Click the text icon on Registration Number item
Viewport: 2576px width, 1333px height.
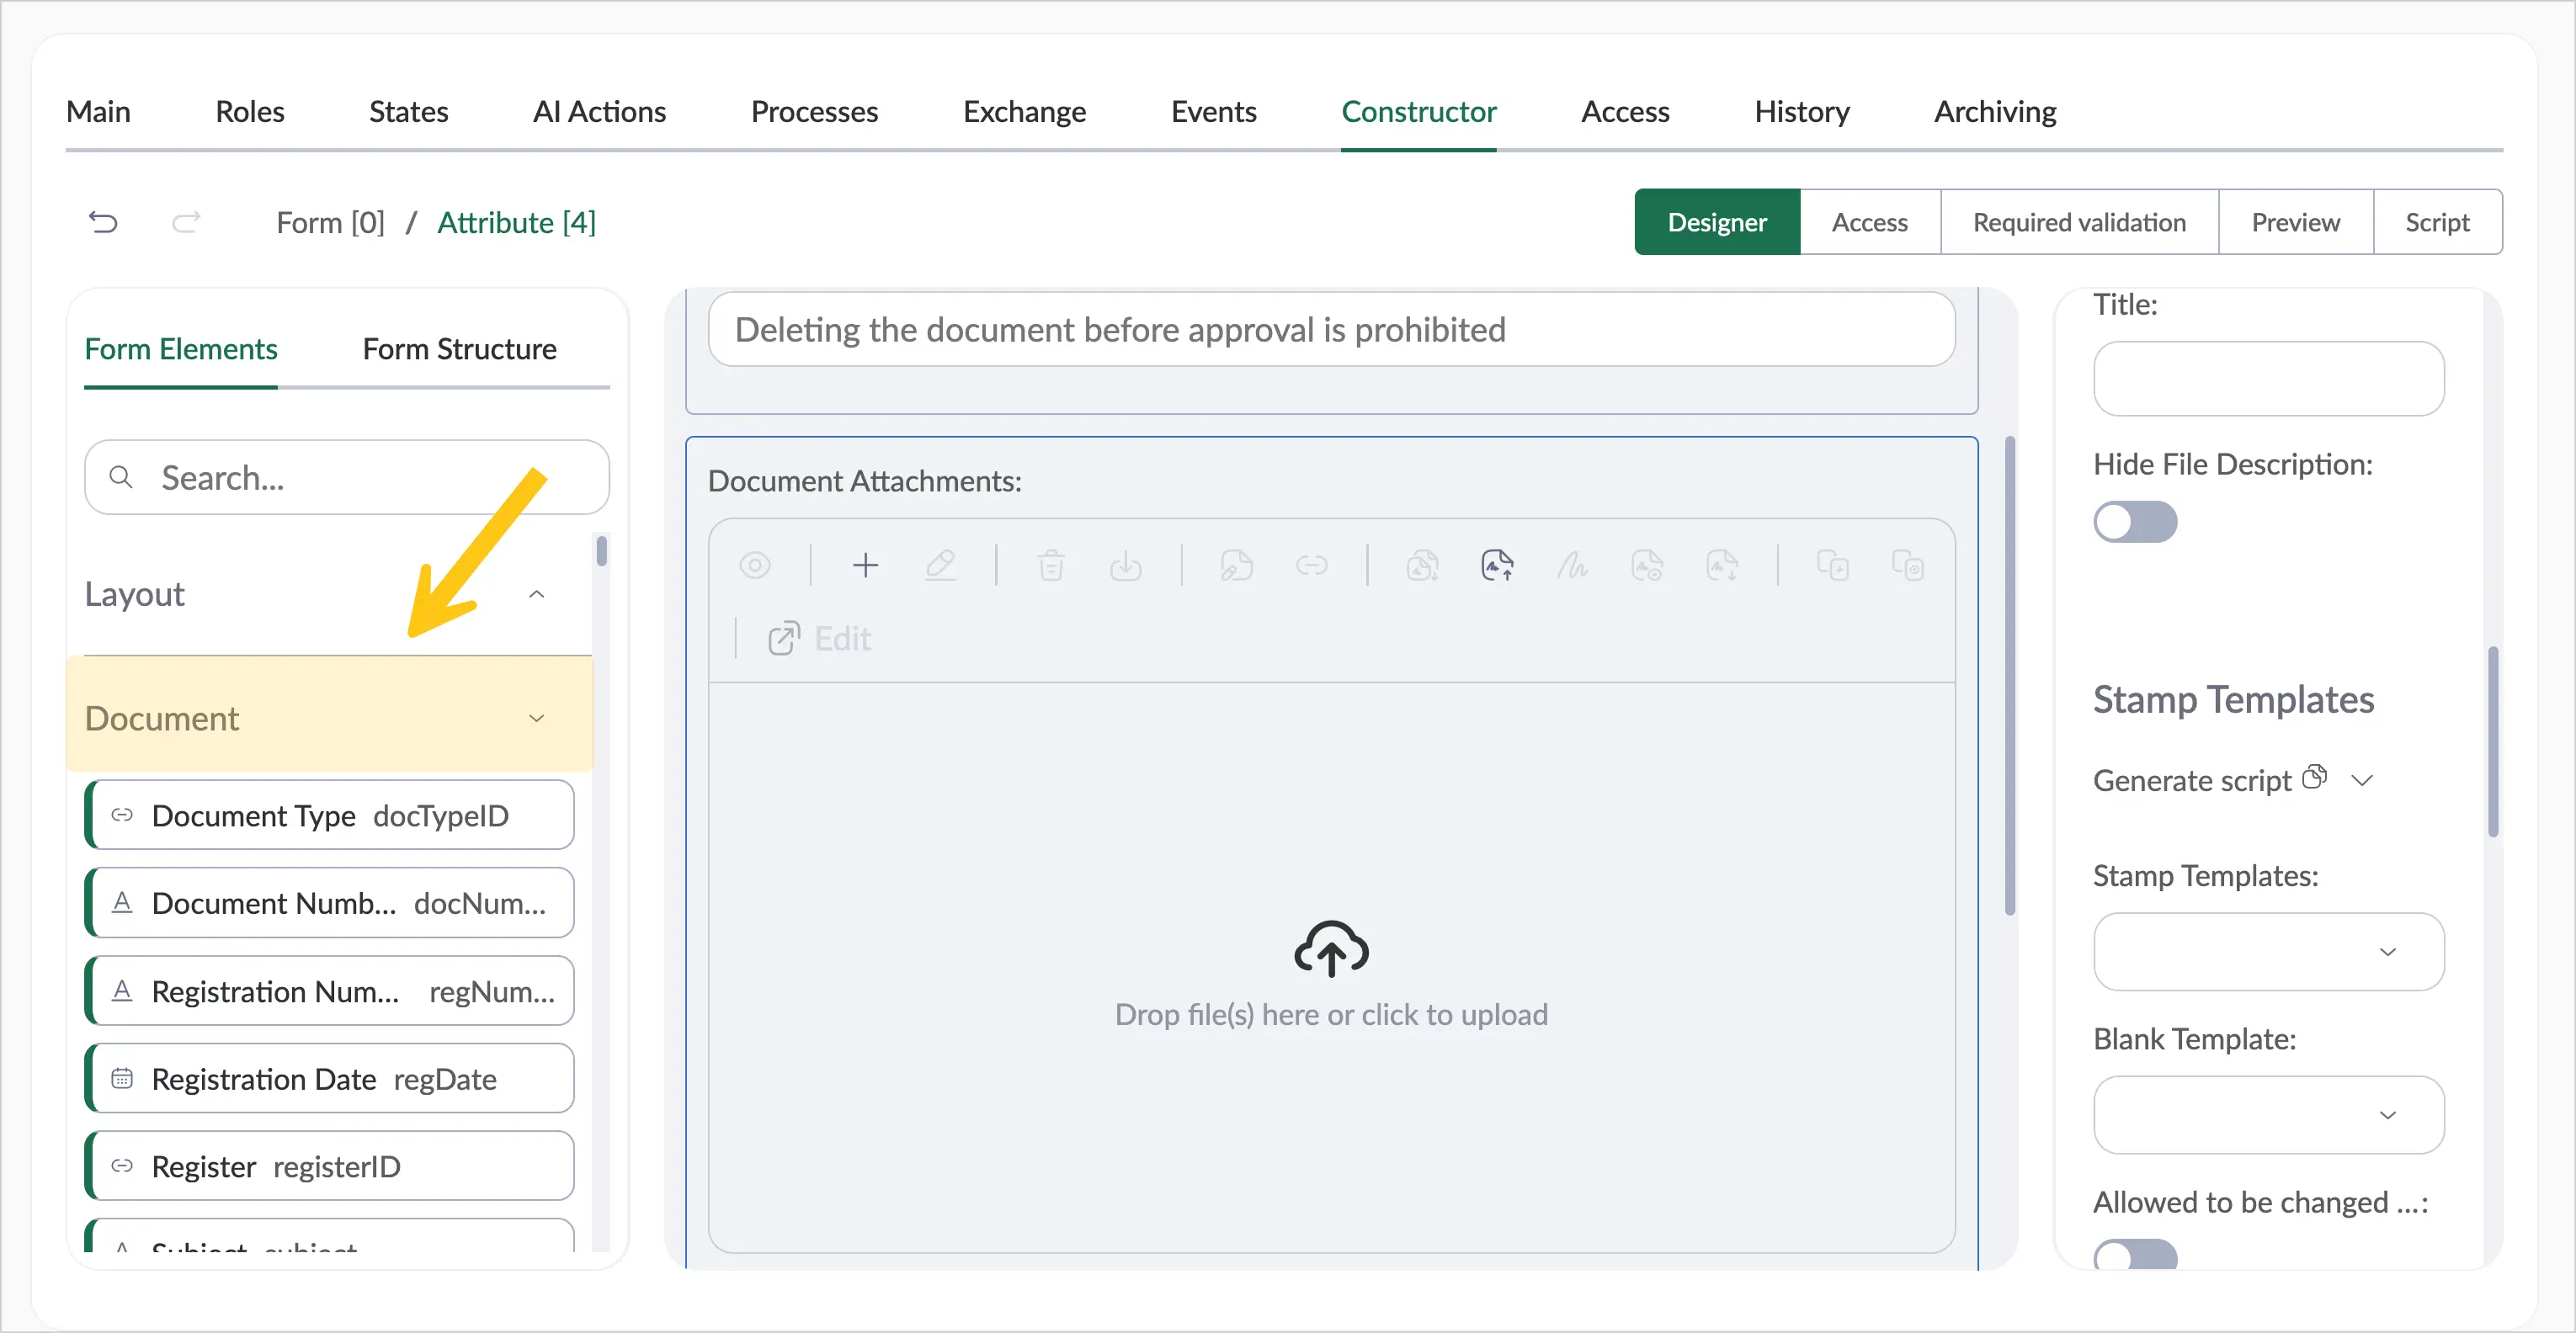click(x=122, y=991)
